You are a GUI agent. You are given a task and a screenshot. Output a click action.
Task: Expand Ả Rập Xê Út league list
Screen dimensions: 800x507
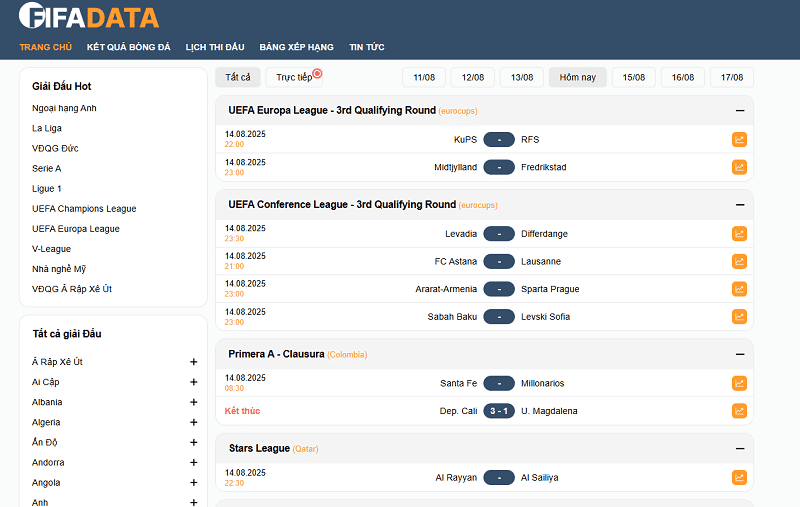click(194, 362)
